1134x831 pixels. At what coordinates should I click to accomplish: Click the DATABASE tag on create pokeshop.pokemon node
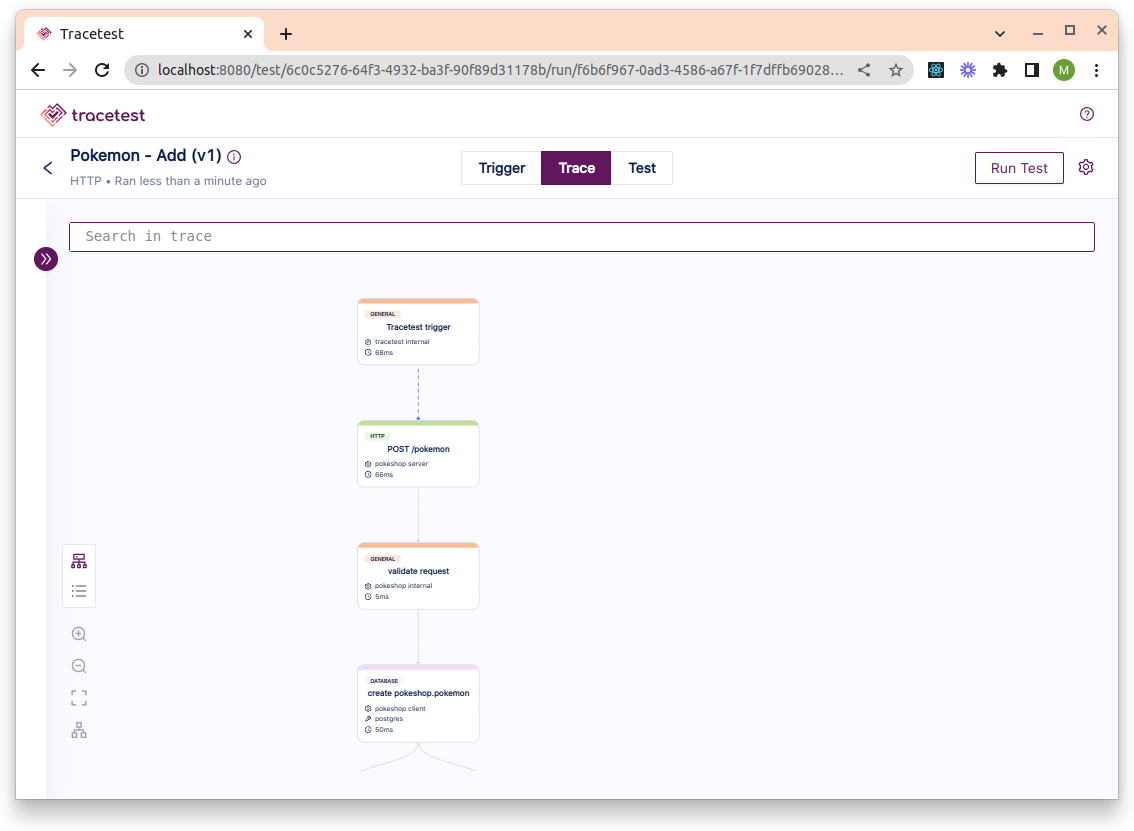click(x=384, y=681)
